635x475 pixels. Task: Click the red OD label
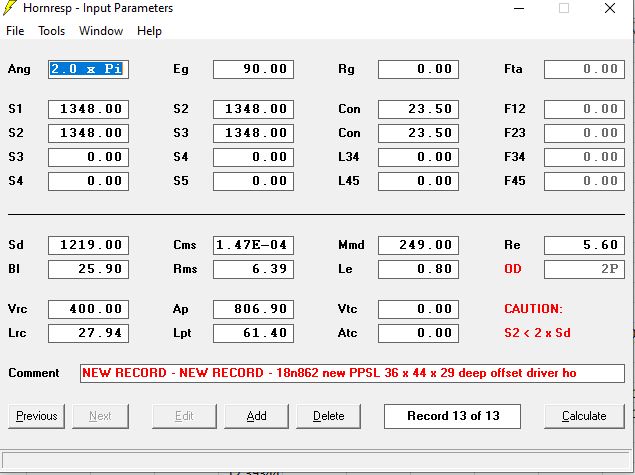(x=513, y=269)
